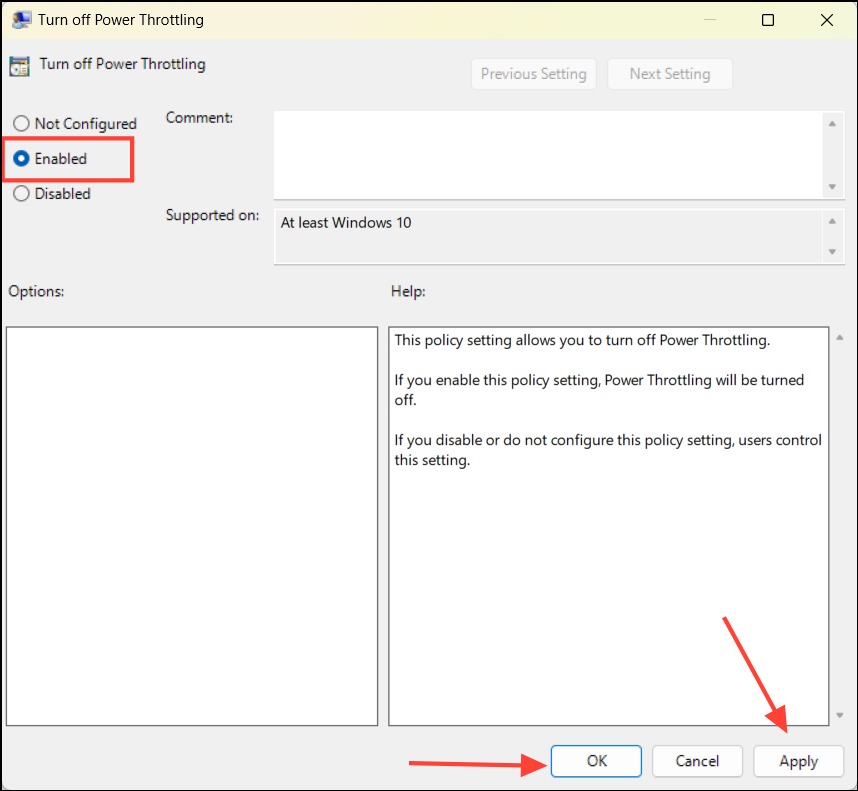Close the Turn off Power Throttling dialog
Image resolution: width=858 pixels, height=791 pixels.
point(827,20)
